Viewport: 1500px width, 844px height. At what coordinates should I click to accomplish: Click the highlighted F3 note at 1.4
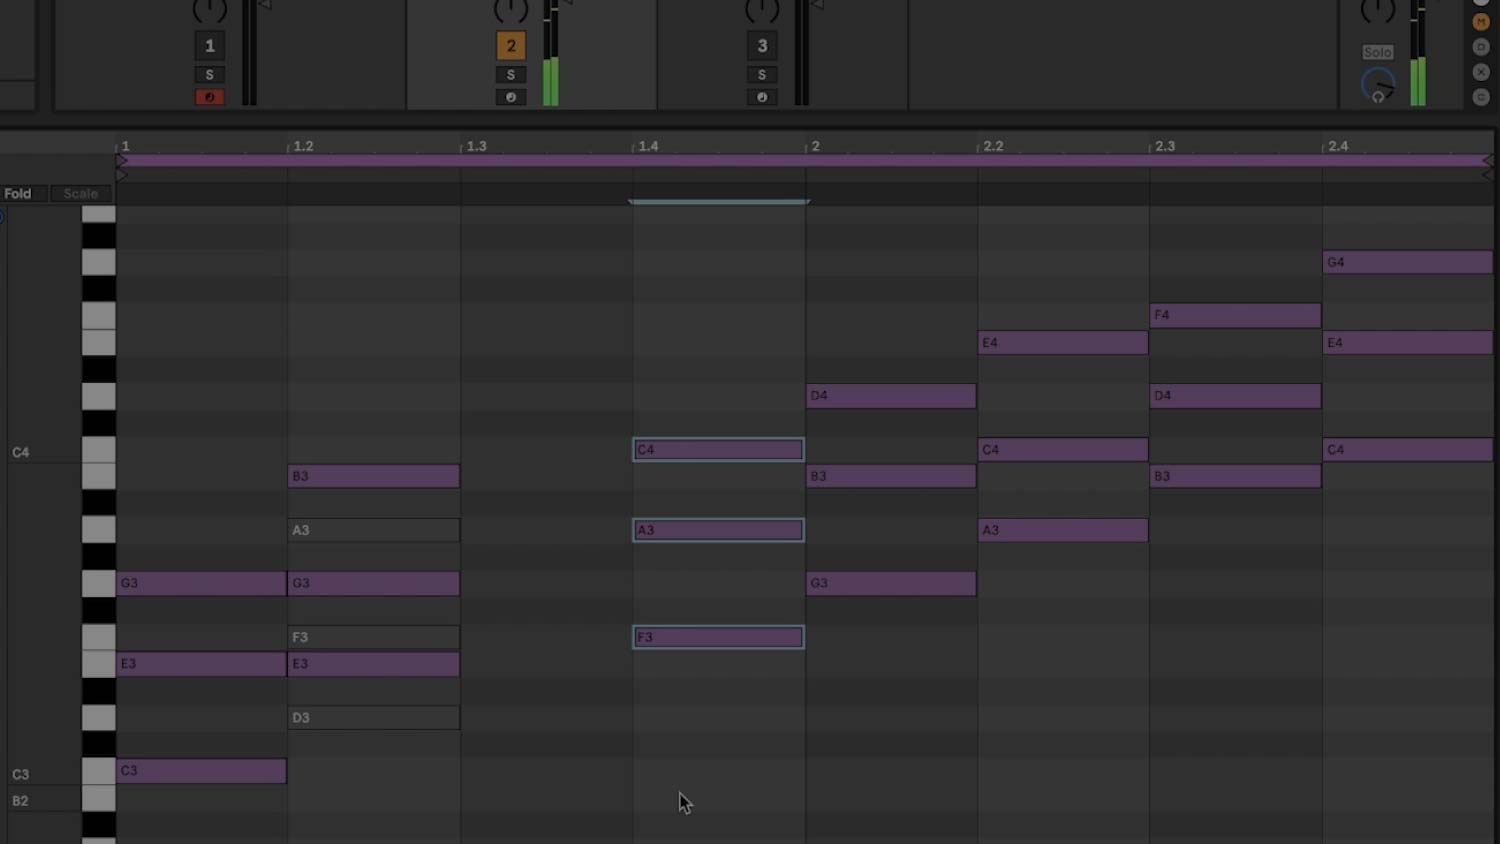click(x=718, y=637)
